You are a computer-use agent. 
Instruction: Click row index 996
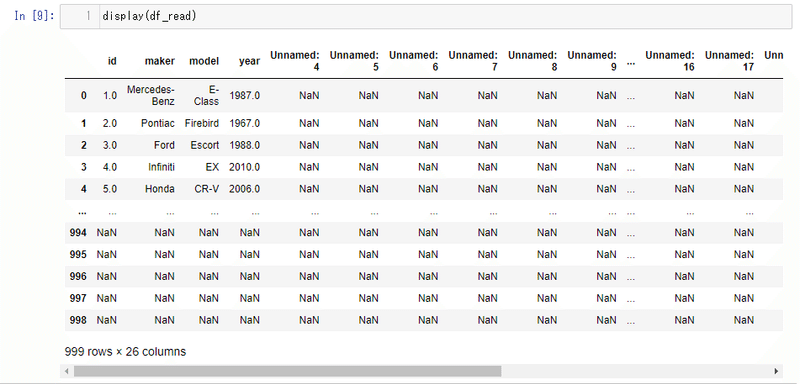pos(78,276)
